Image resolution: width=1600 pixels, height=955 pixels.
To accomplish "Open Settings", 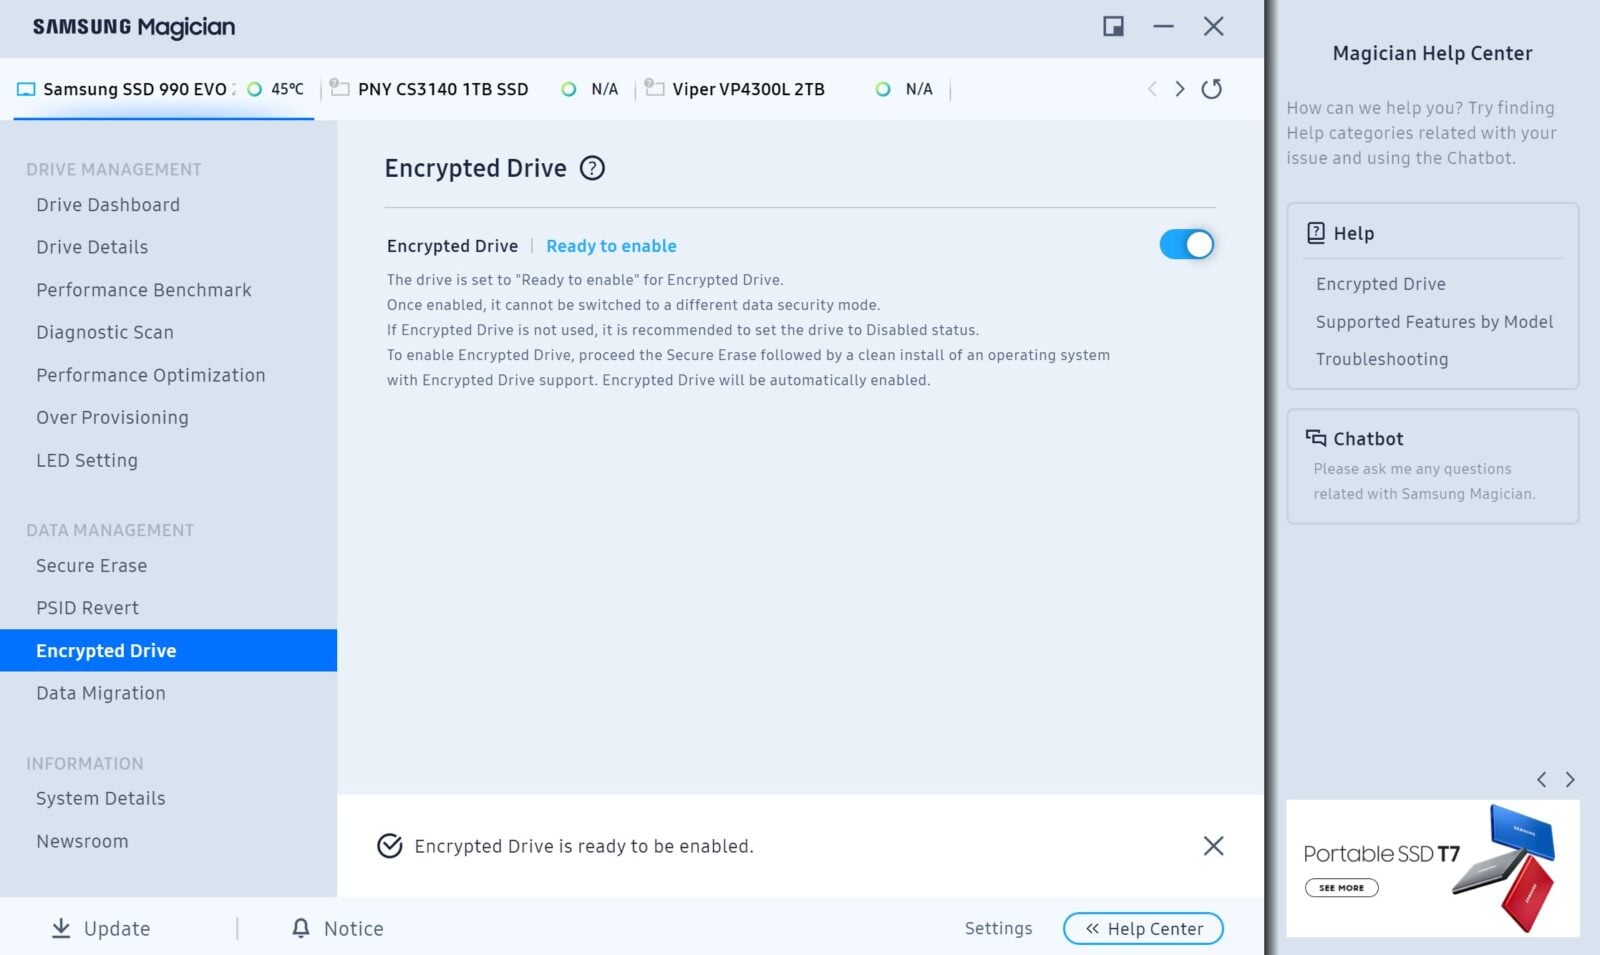I will pyautogui.click(x=998, y=928).
